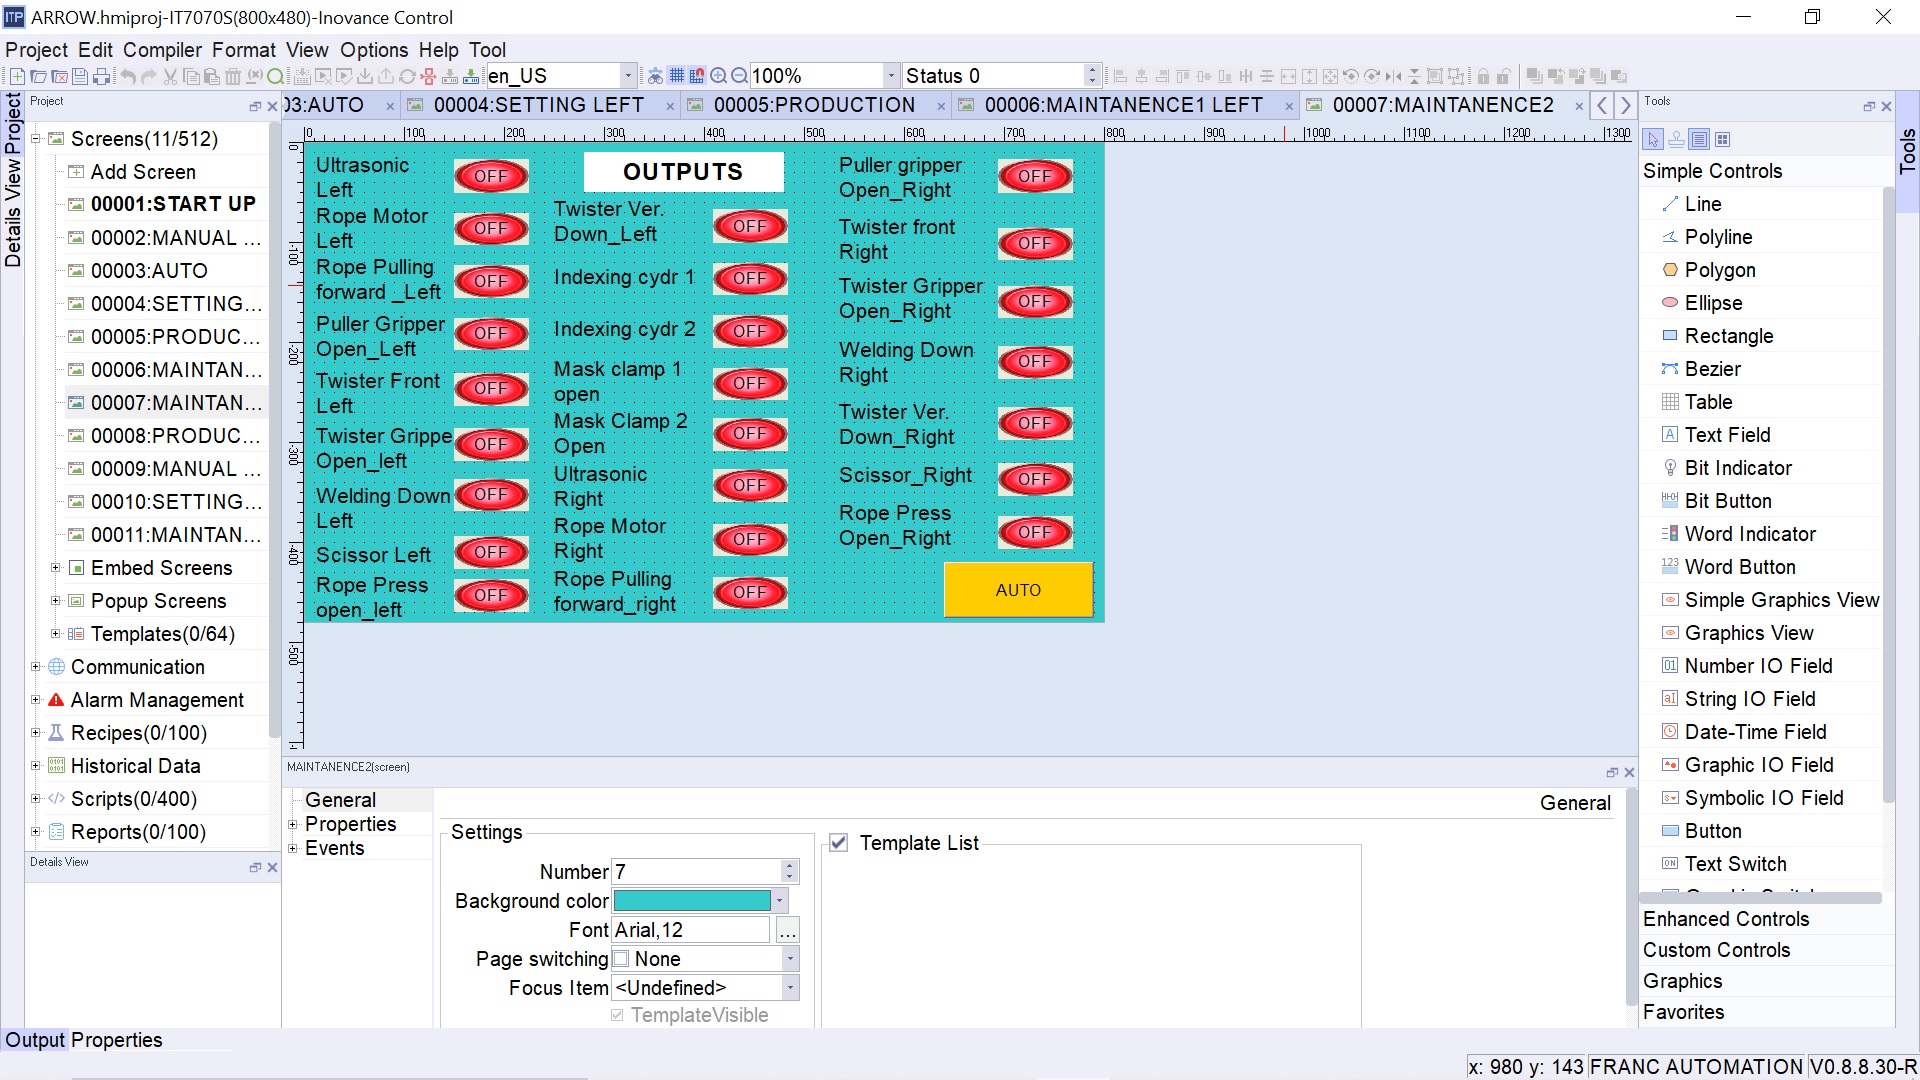This screenshot has width=1920, height=1080.
Task: Open the Compiler menu
Action: point(162,50)
